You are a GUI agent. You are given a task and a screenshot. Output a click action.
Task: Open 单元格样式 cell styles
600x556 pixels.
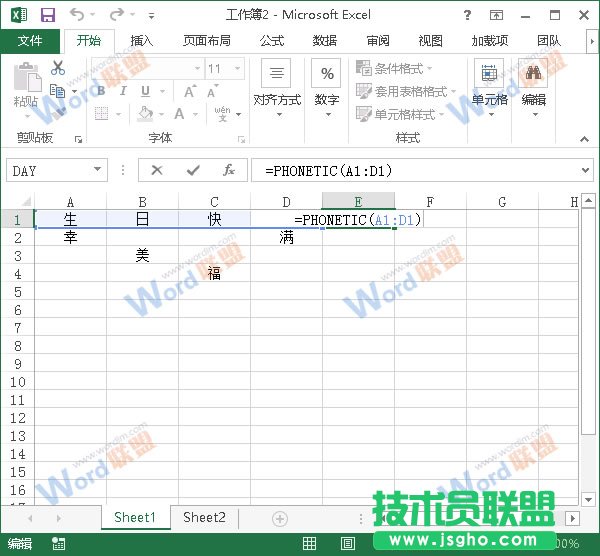coord(400,114)
